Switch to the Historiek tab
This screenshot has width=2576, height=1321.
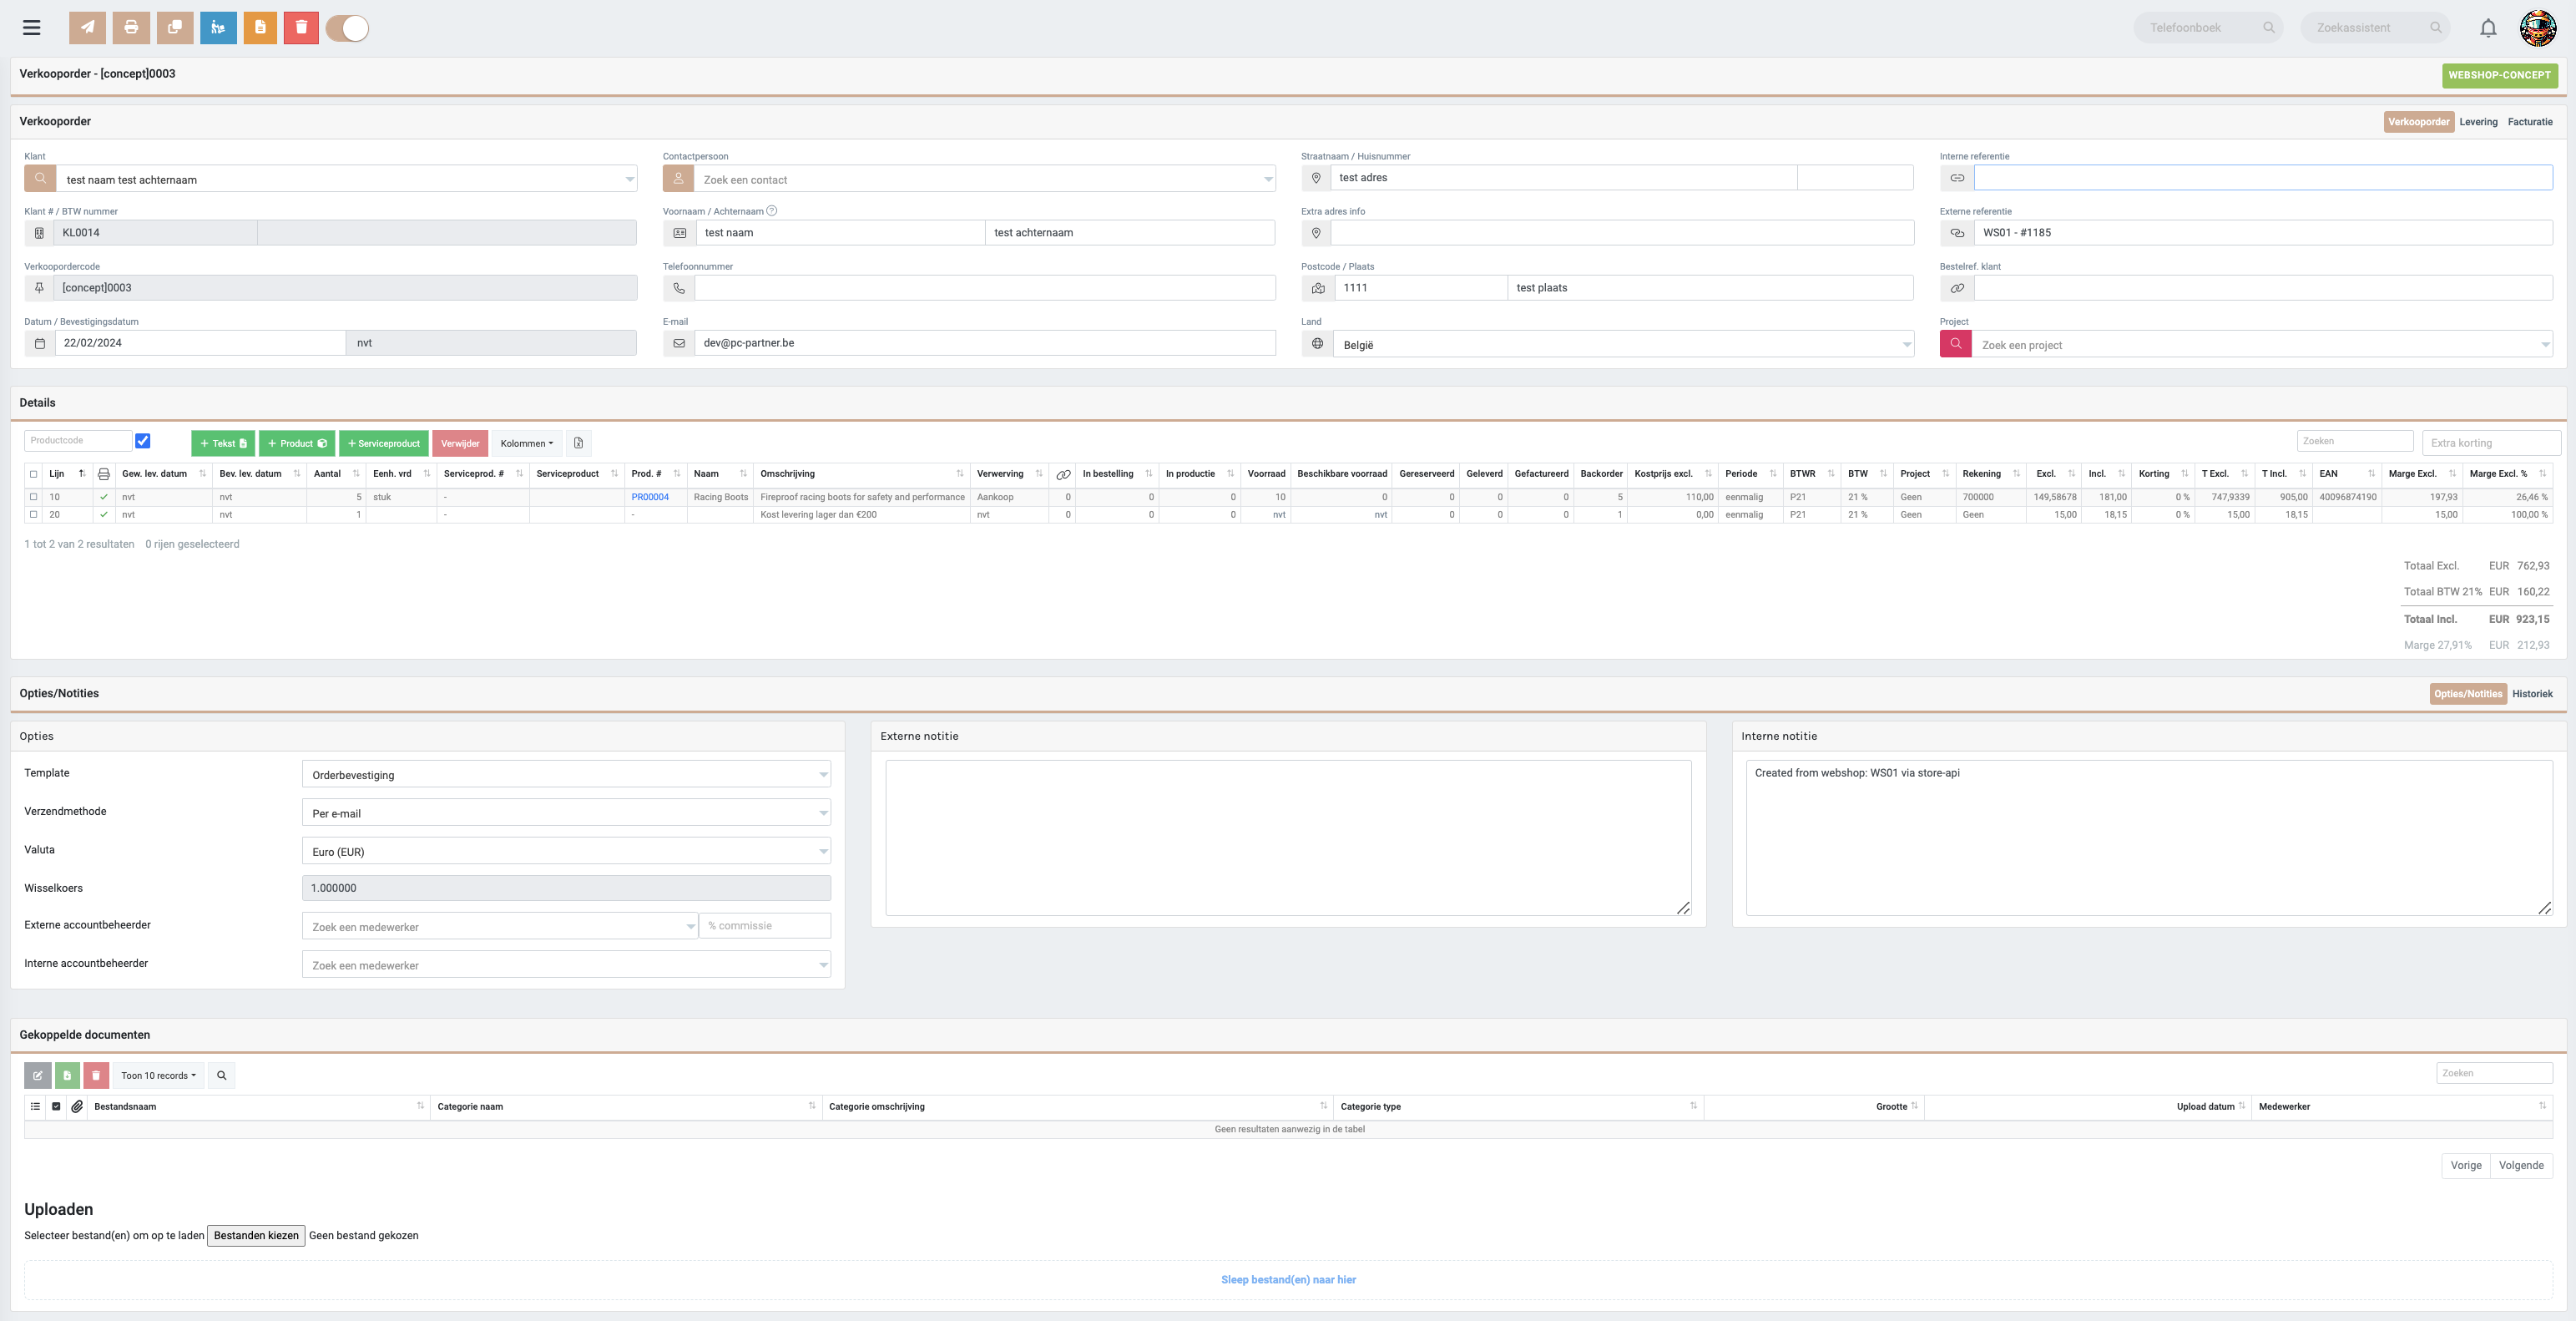(x=2532, y=694)
